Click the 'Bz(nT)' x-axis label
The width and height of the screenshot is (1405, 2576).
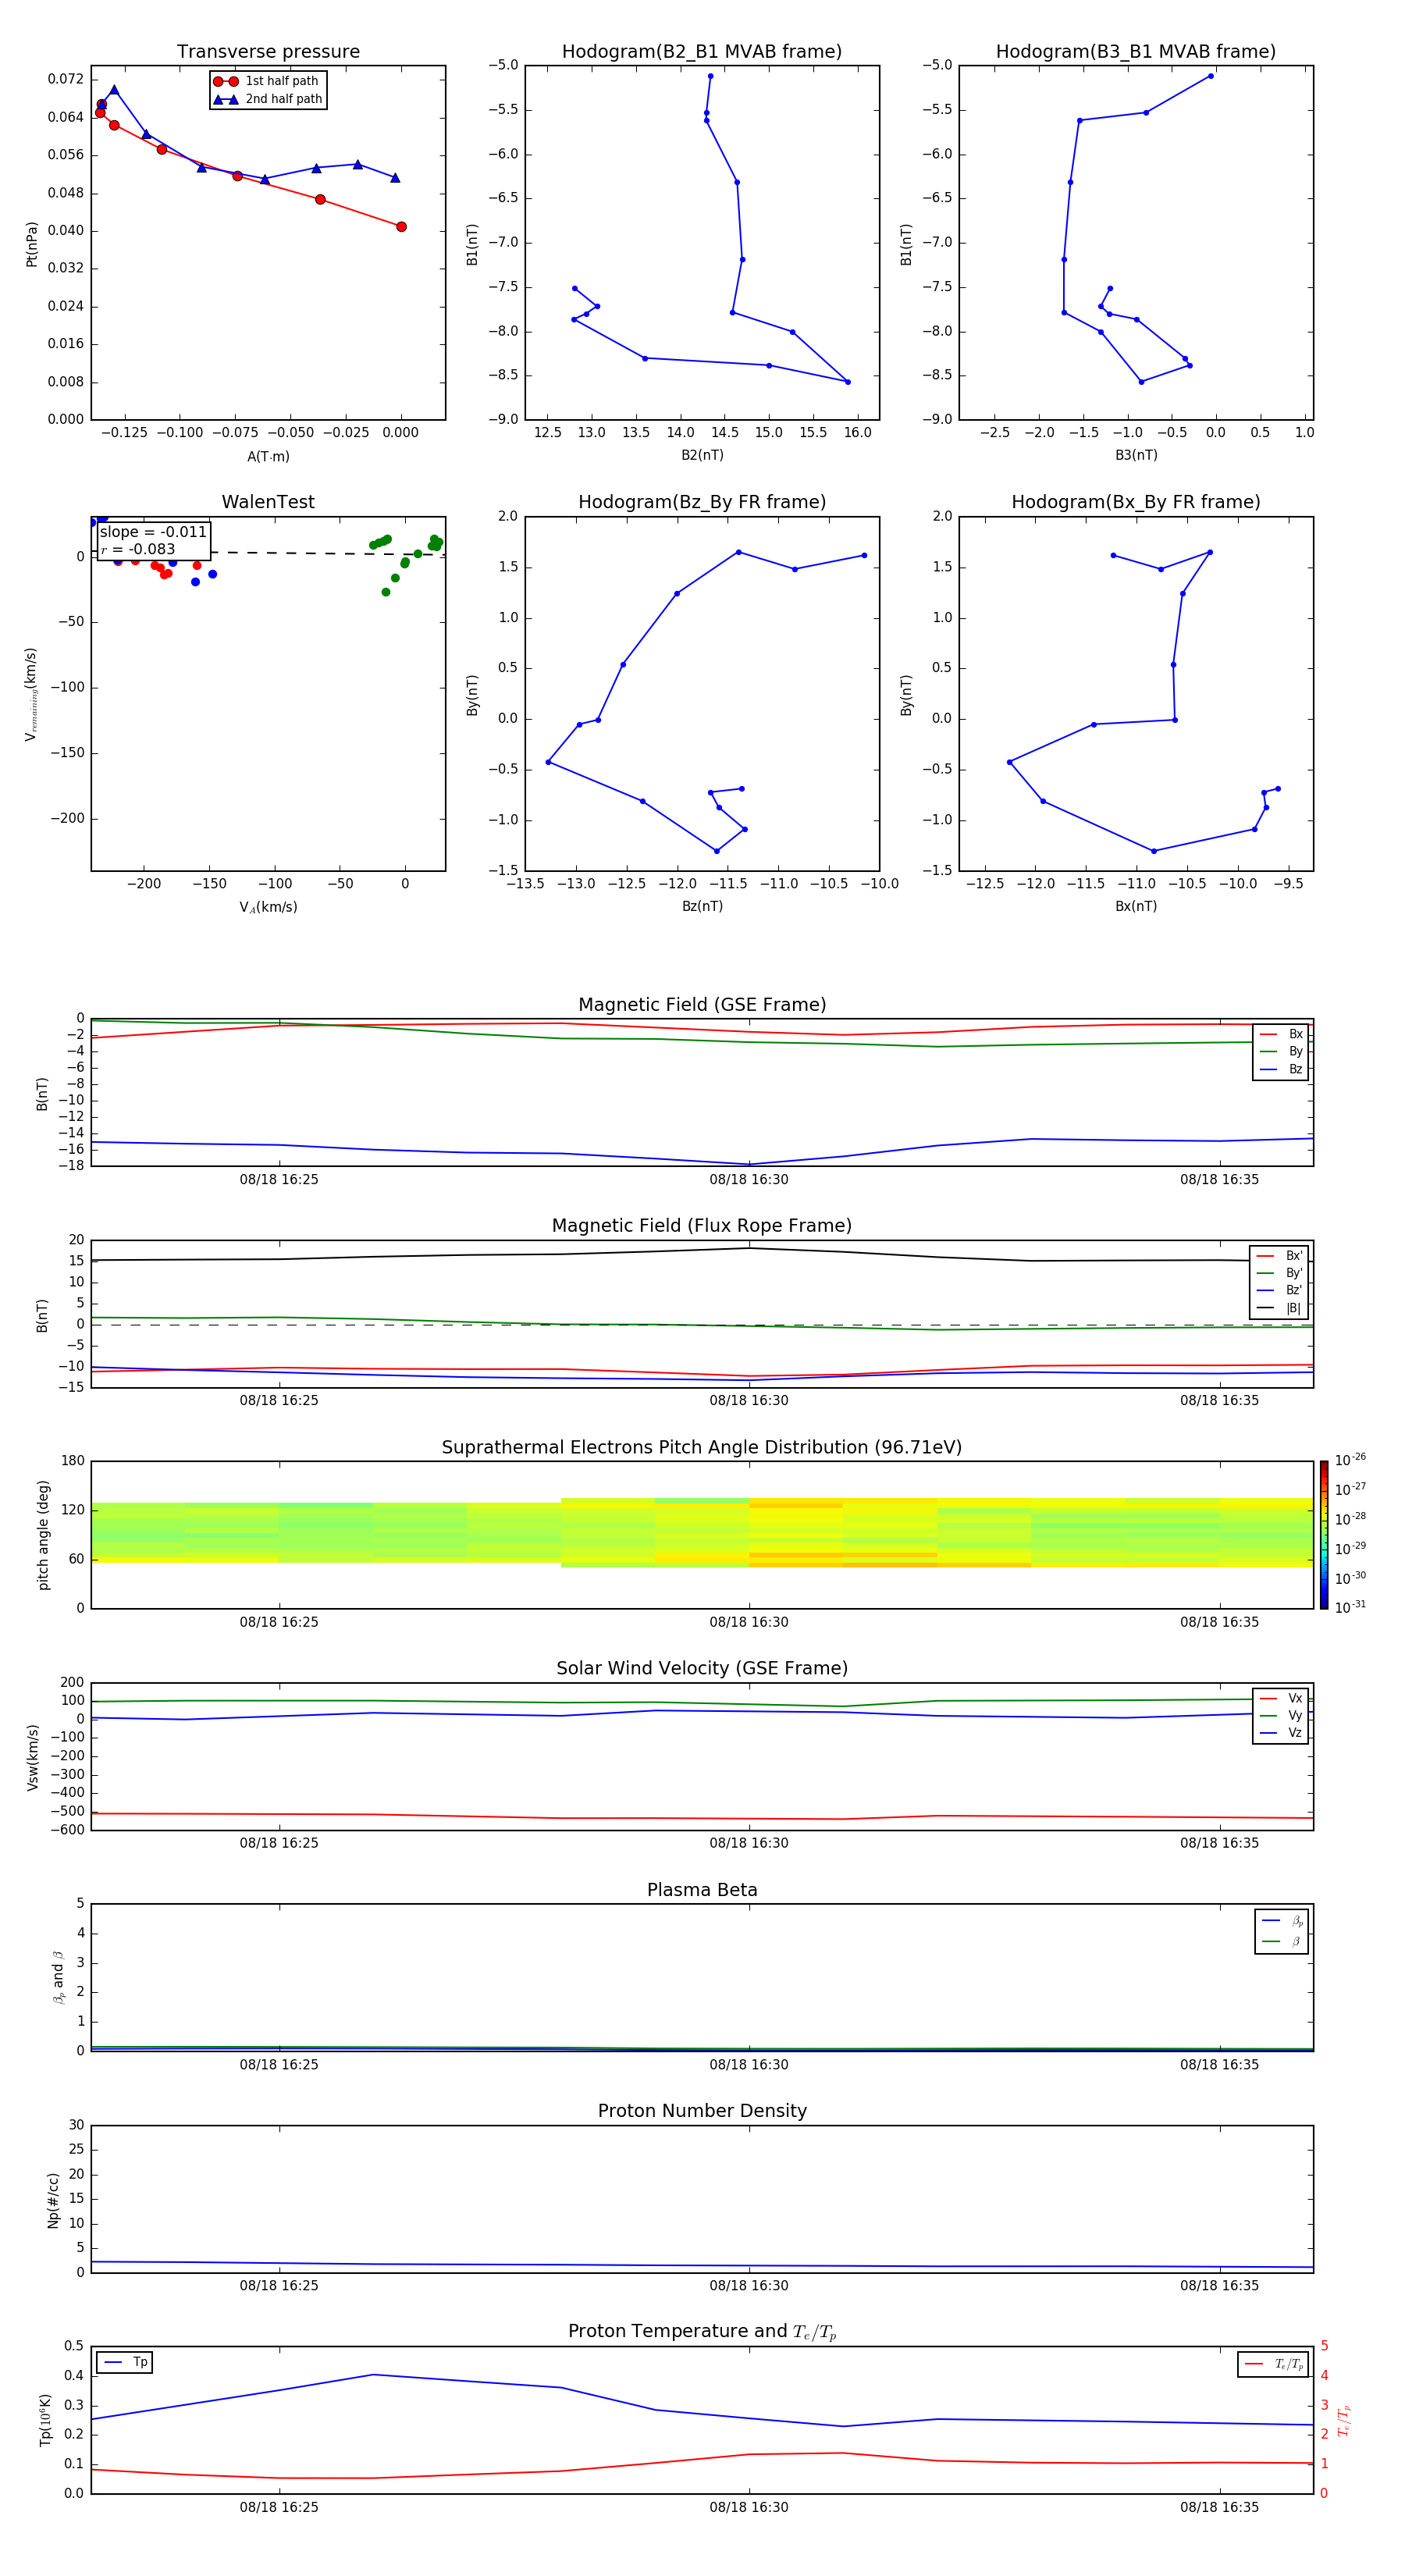tap(702, 906)
